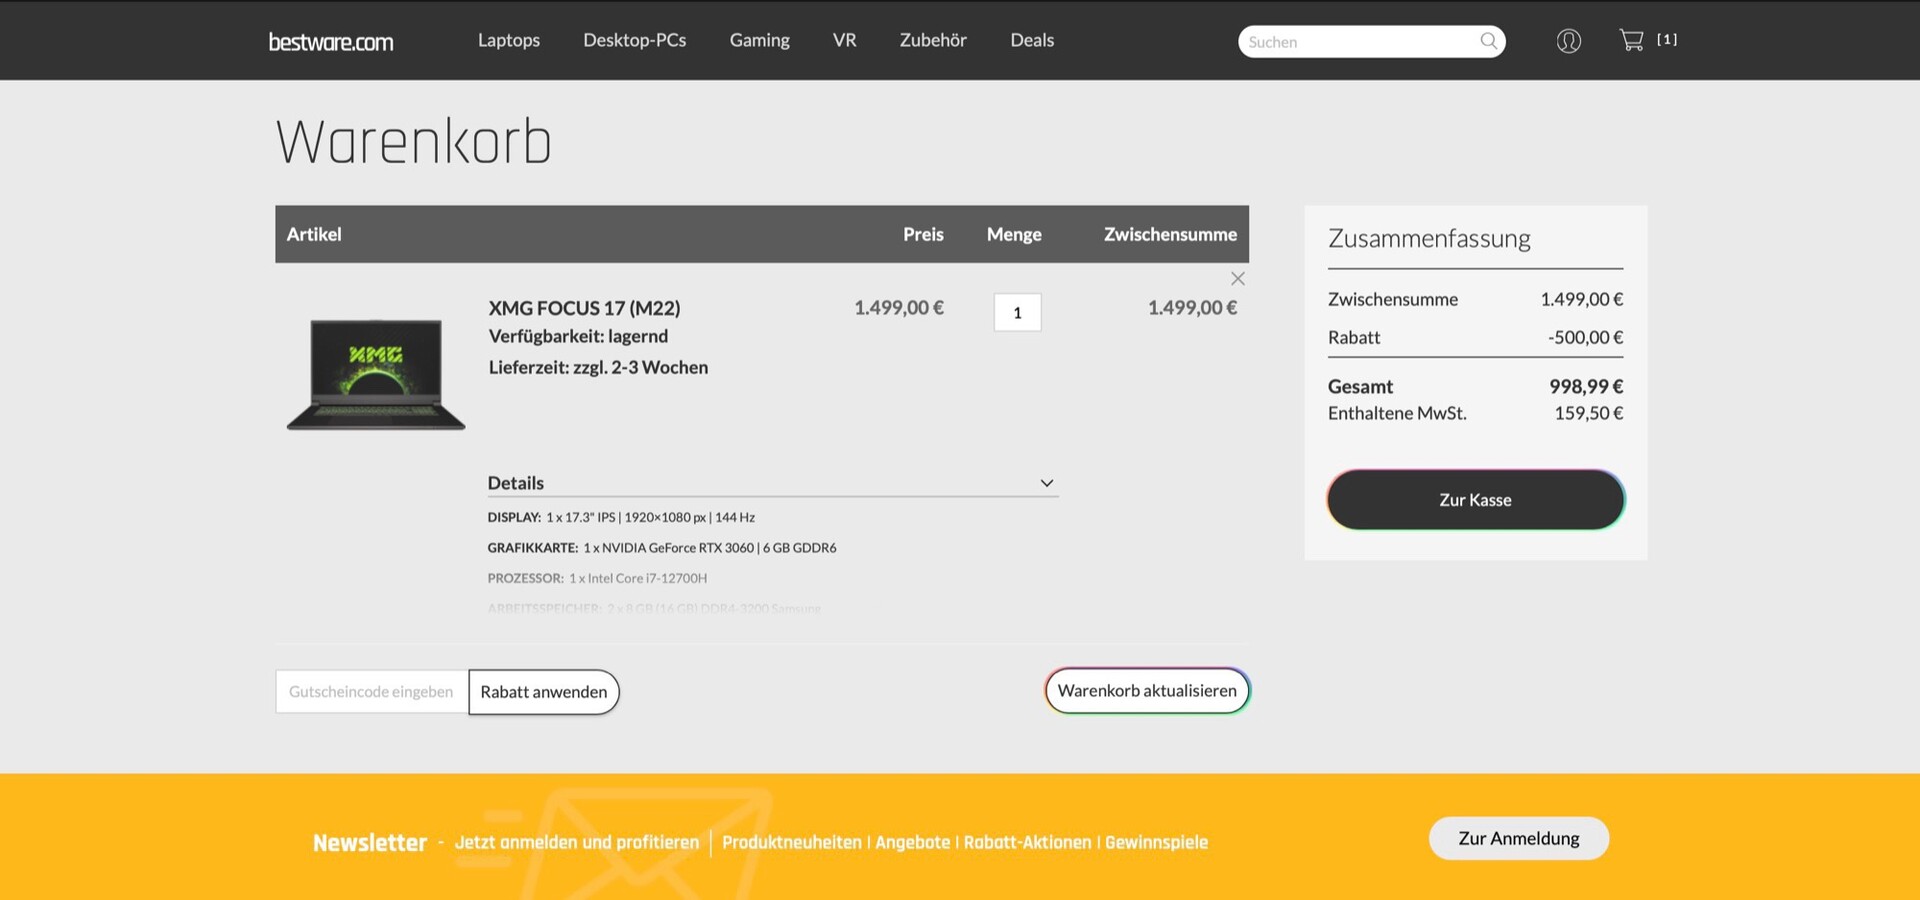
Task: Open the XMG FOCUS 17 (M22) product link
Action: pos(584,308)
